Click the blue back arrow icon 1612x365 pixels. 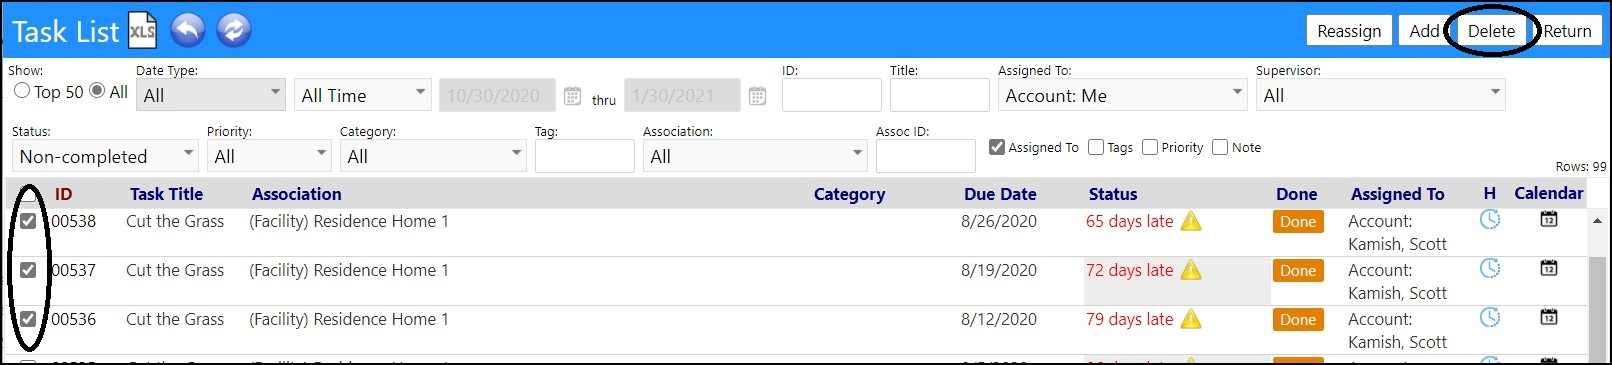coord(188,30)
